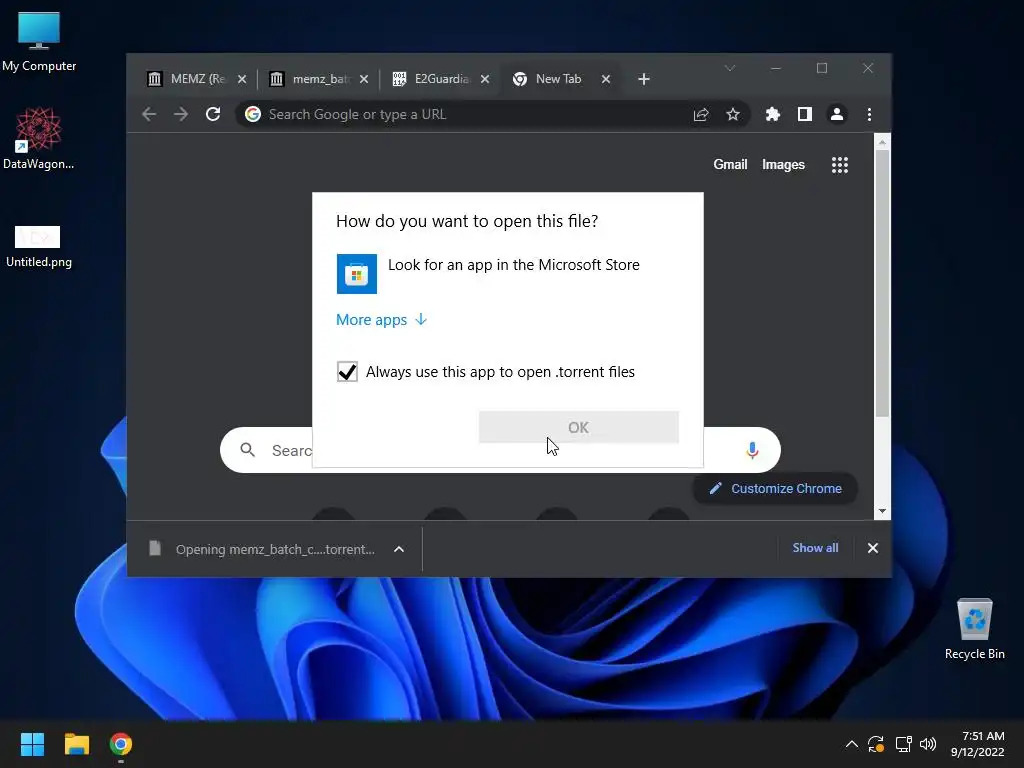Click Customize Chrome button
The width and height of the screenshot is (1024, 768).
775,488
